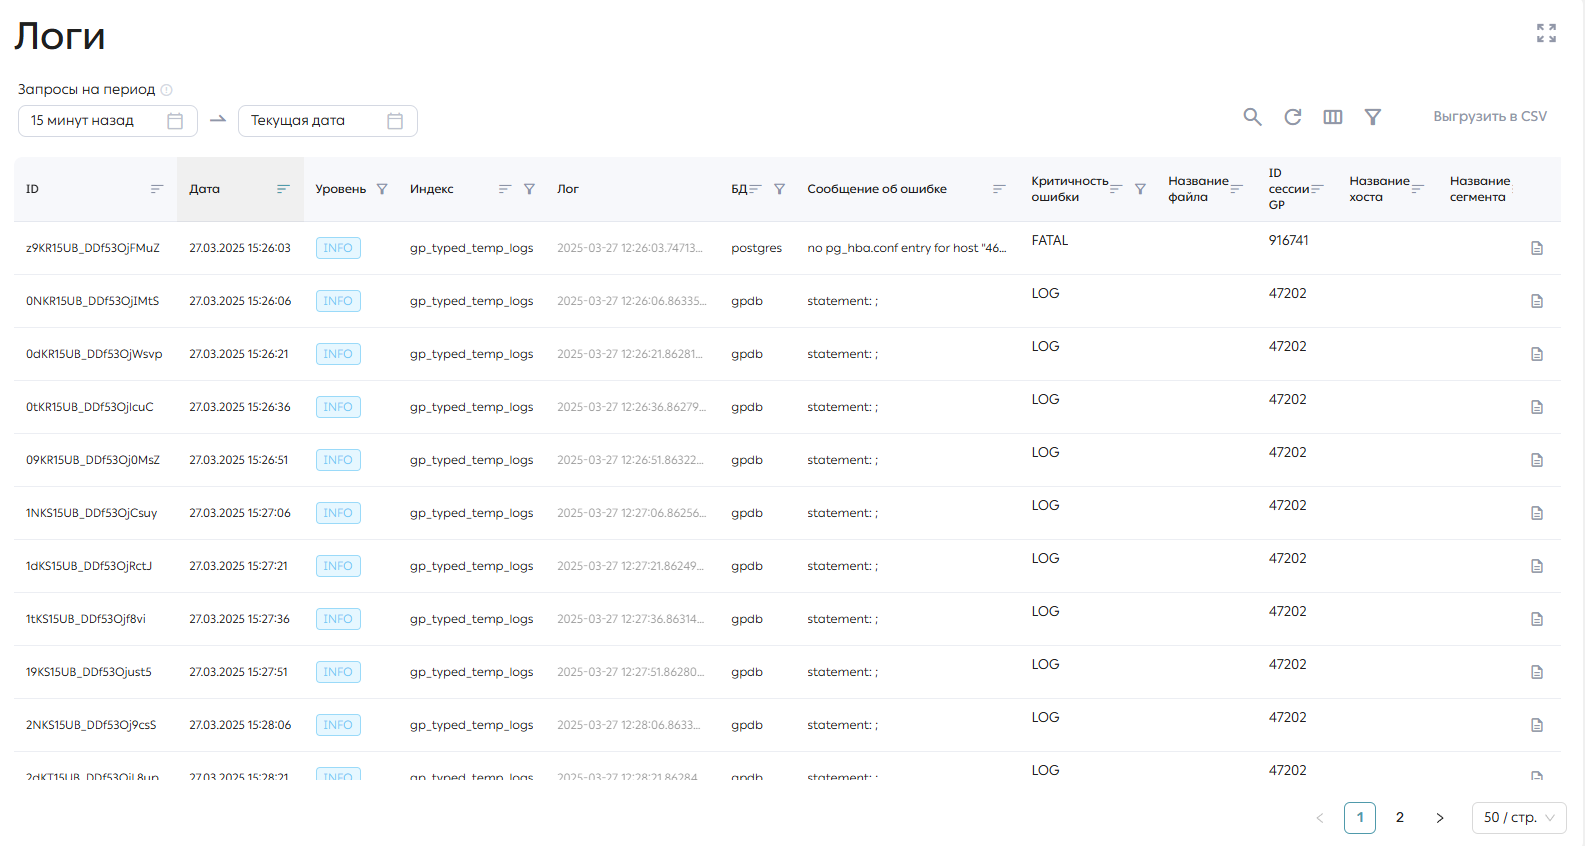The height and width of the screenshot is (846, 1585).
Task: Open the '15 минут назад' date picker
Action: pyautogui.click(x=108, y=121)
